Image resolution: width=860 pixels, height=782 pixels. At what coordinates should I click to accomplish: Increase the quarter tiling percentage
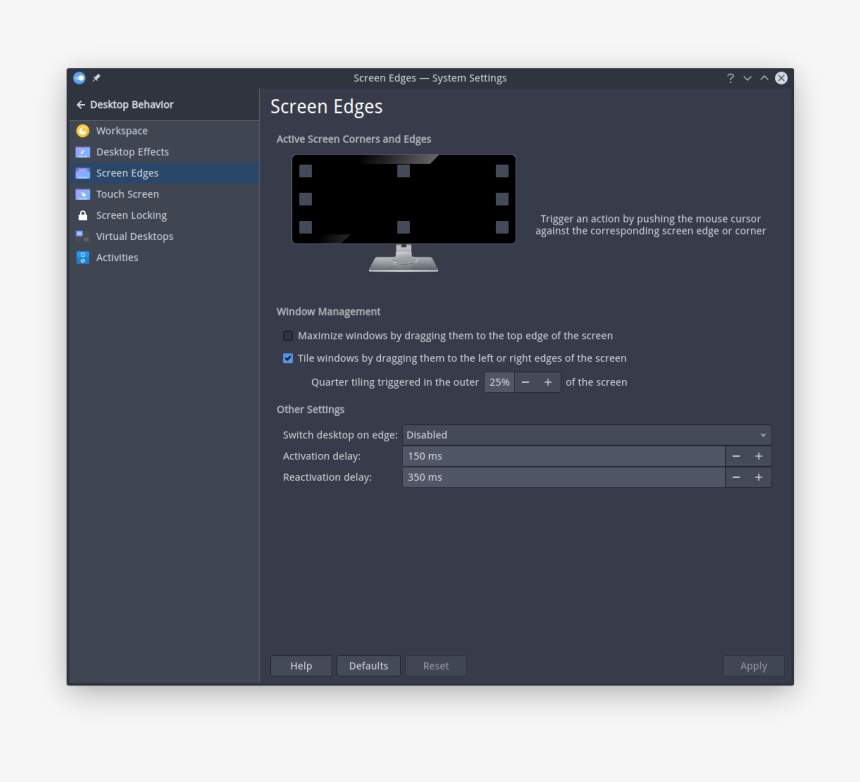[546, 381]
